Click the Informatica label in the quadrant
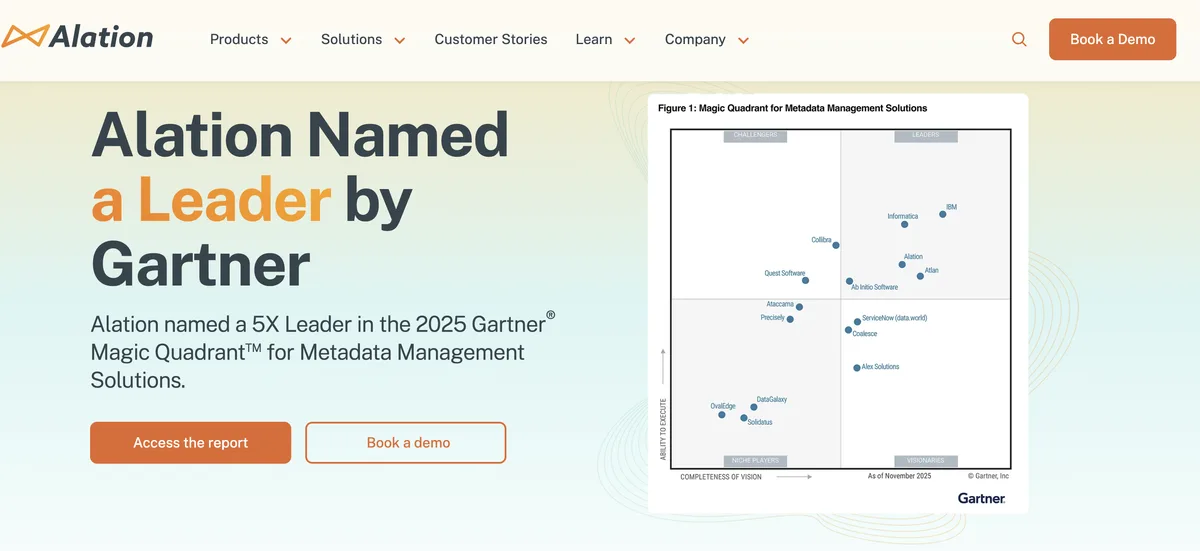Image resolution: width=1200 pixels, height=551 pixels. (902, 216)
